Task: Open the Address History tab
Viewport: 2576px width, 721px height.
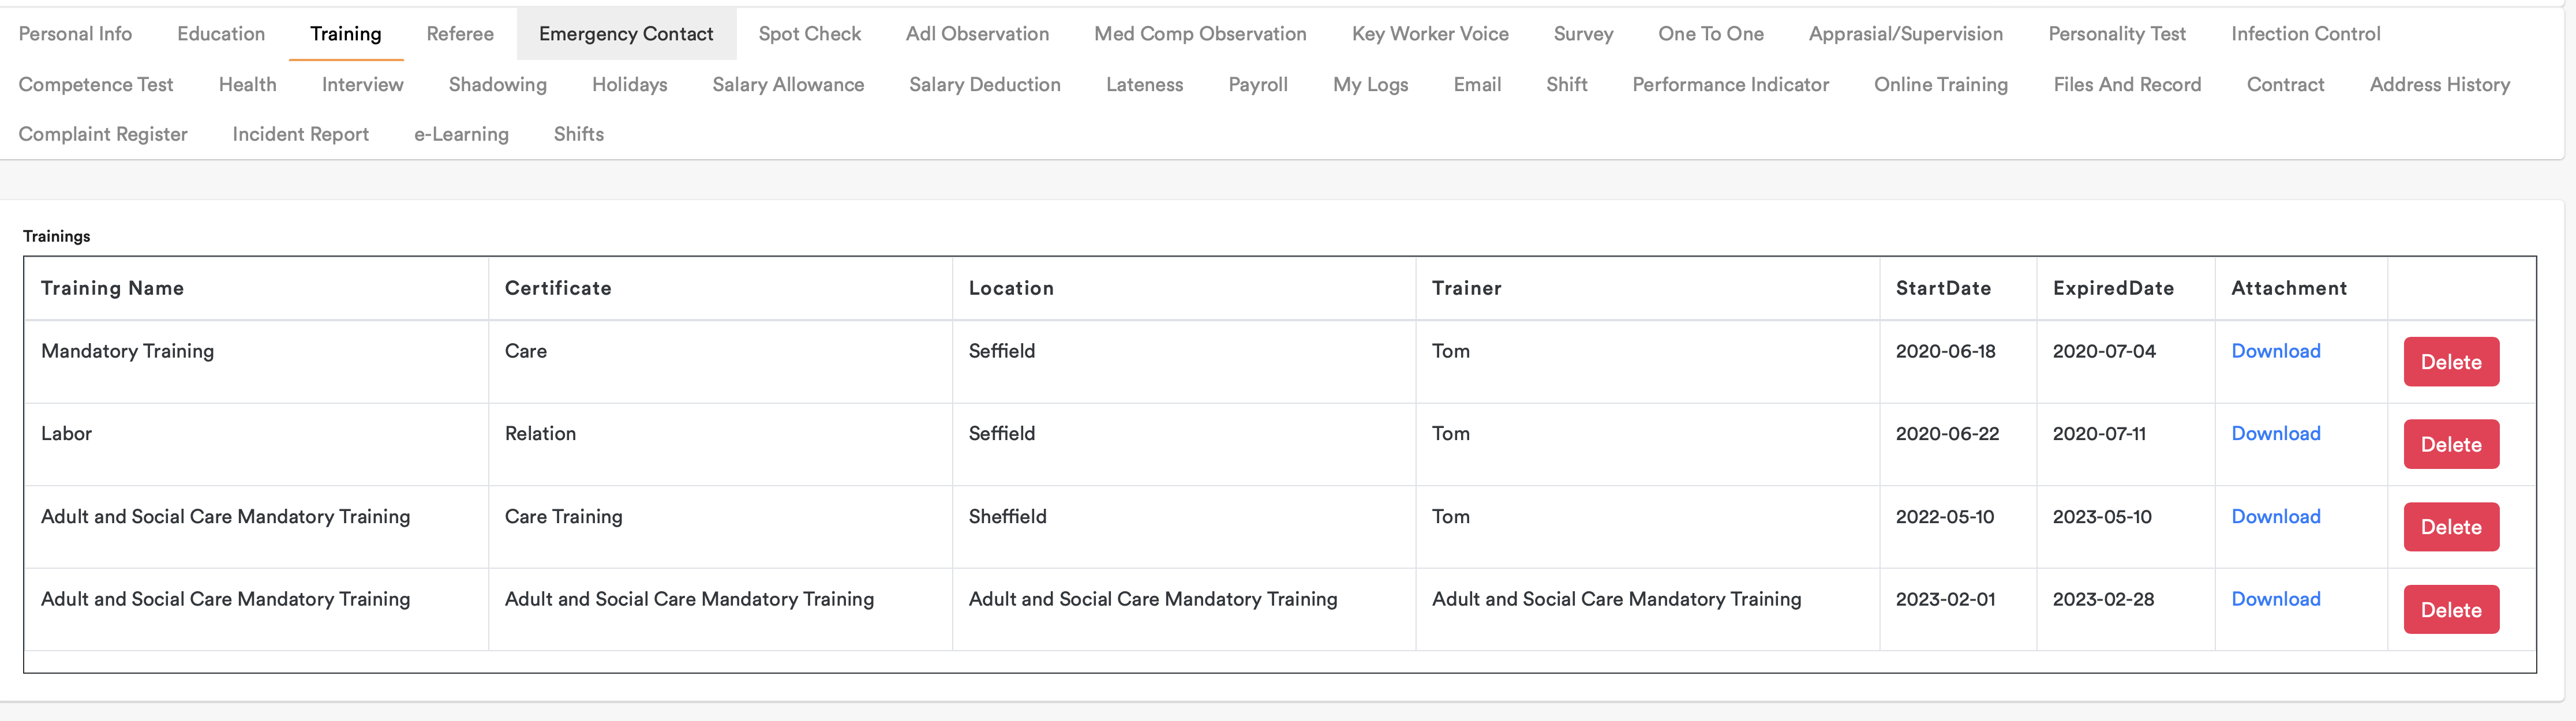Action: click(2439, 85)
